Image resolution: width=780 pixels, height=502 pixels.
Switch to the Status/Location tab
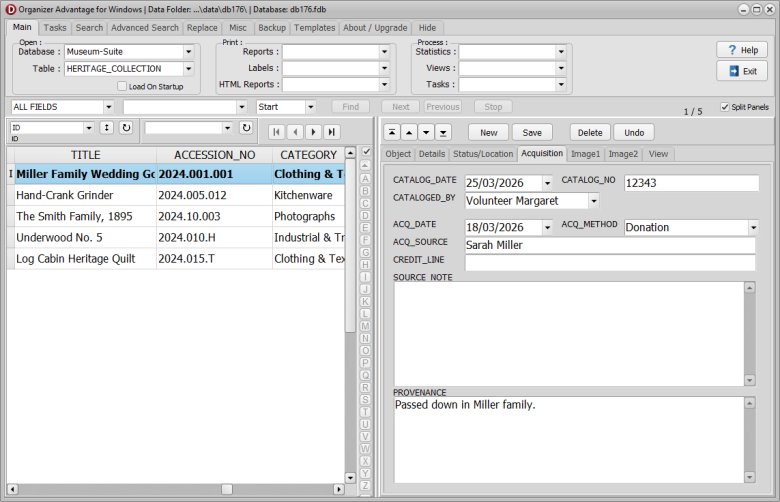click(482, 154)
